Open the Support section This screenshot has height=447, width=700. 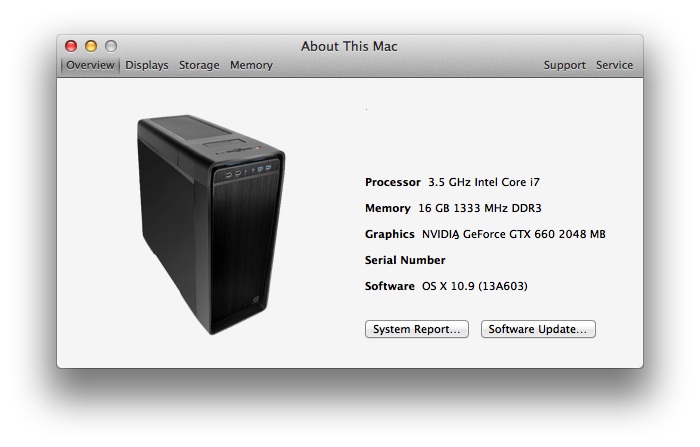(x=564, y=65)
